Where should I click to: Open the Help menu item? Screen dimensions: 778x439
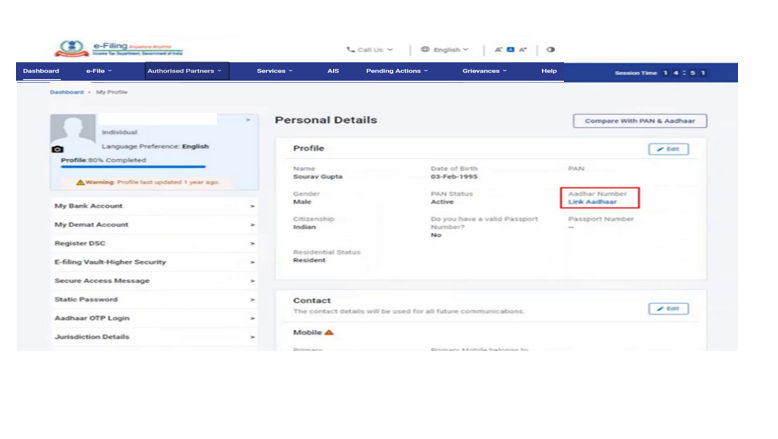tap(549, 71)
